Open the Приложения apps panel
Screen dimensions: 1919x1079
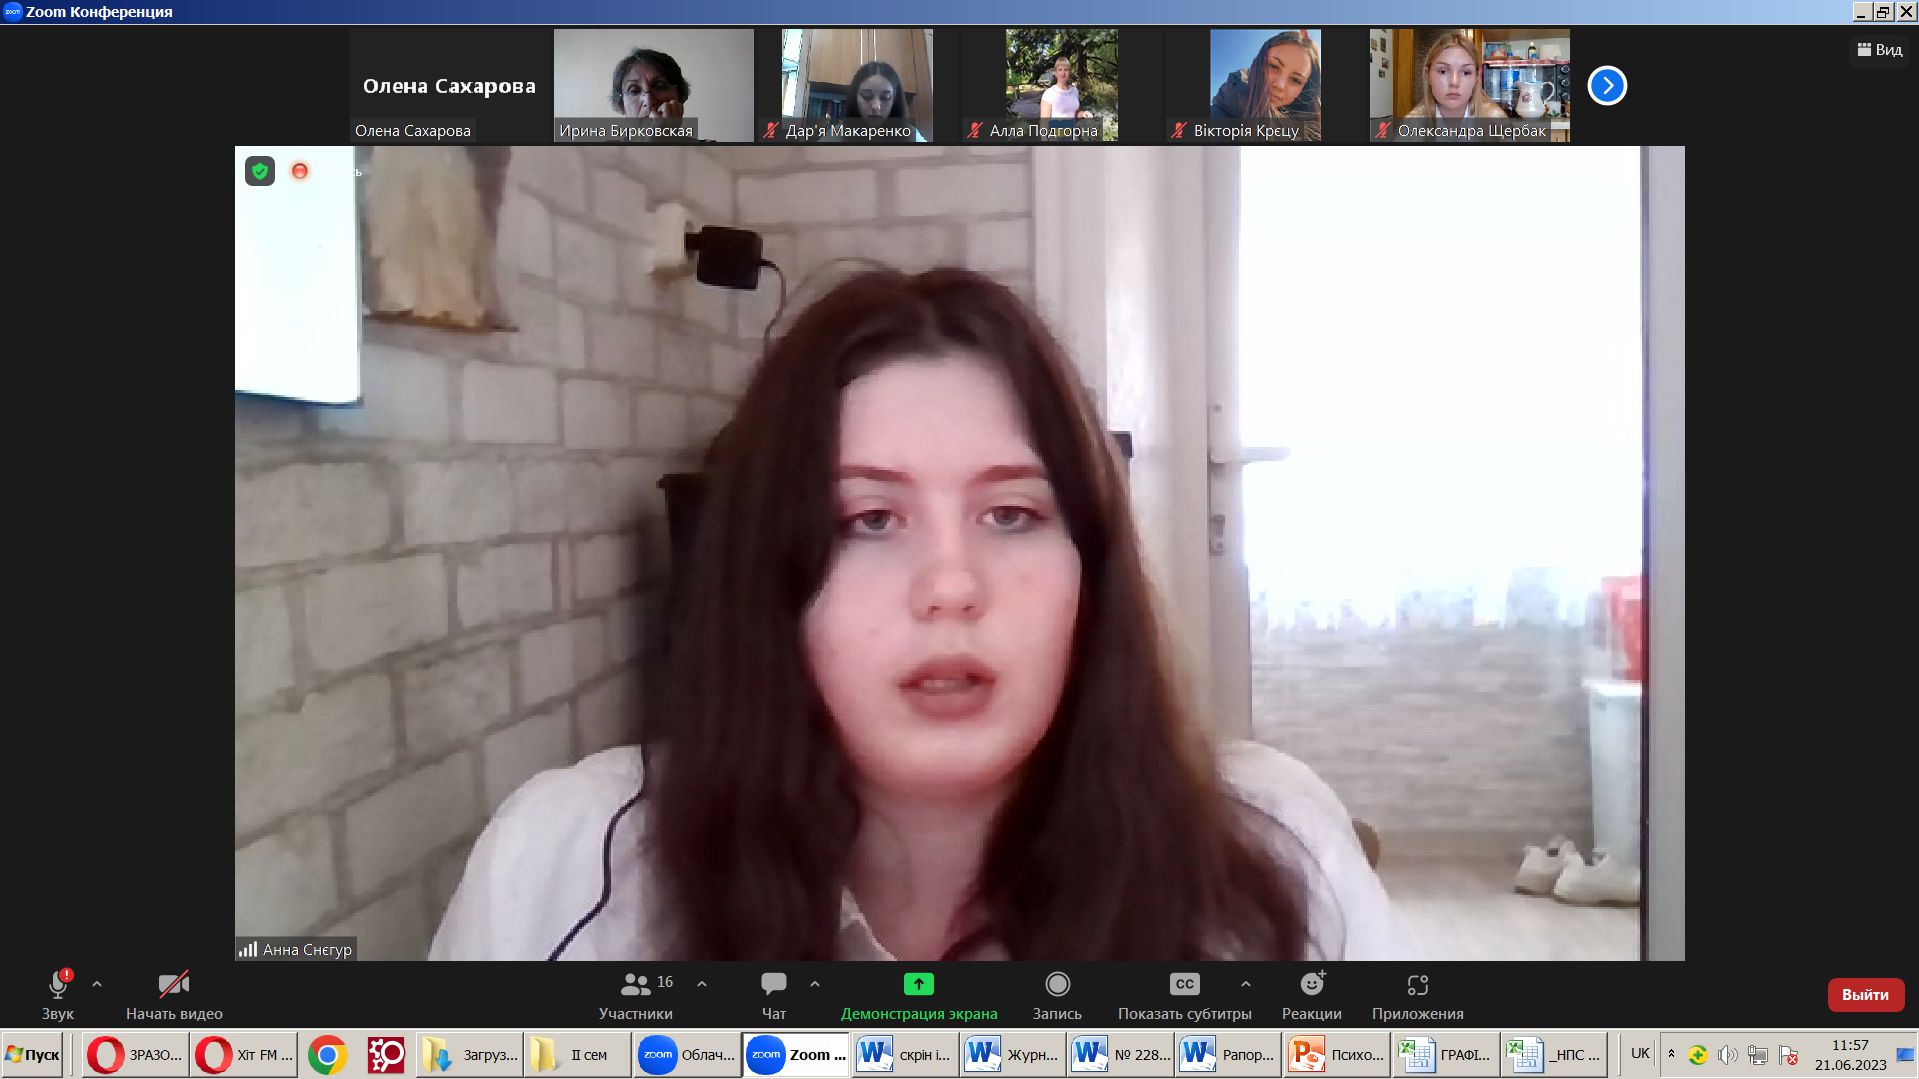coord(1417,995)
